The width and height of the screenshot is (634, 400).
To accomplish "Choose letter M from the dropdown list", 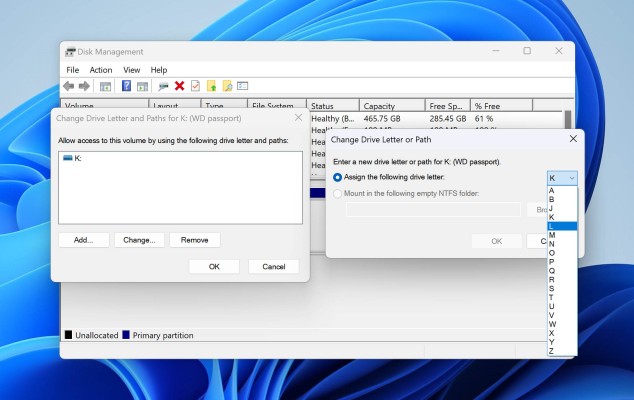I will (x=562, y=235).
